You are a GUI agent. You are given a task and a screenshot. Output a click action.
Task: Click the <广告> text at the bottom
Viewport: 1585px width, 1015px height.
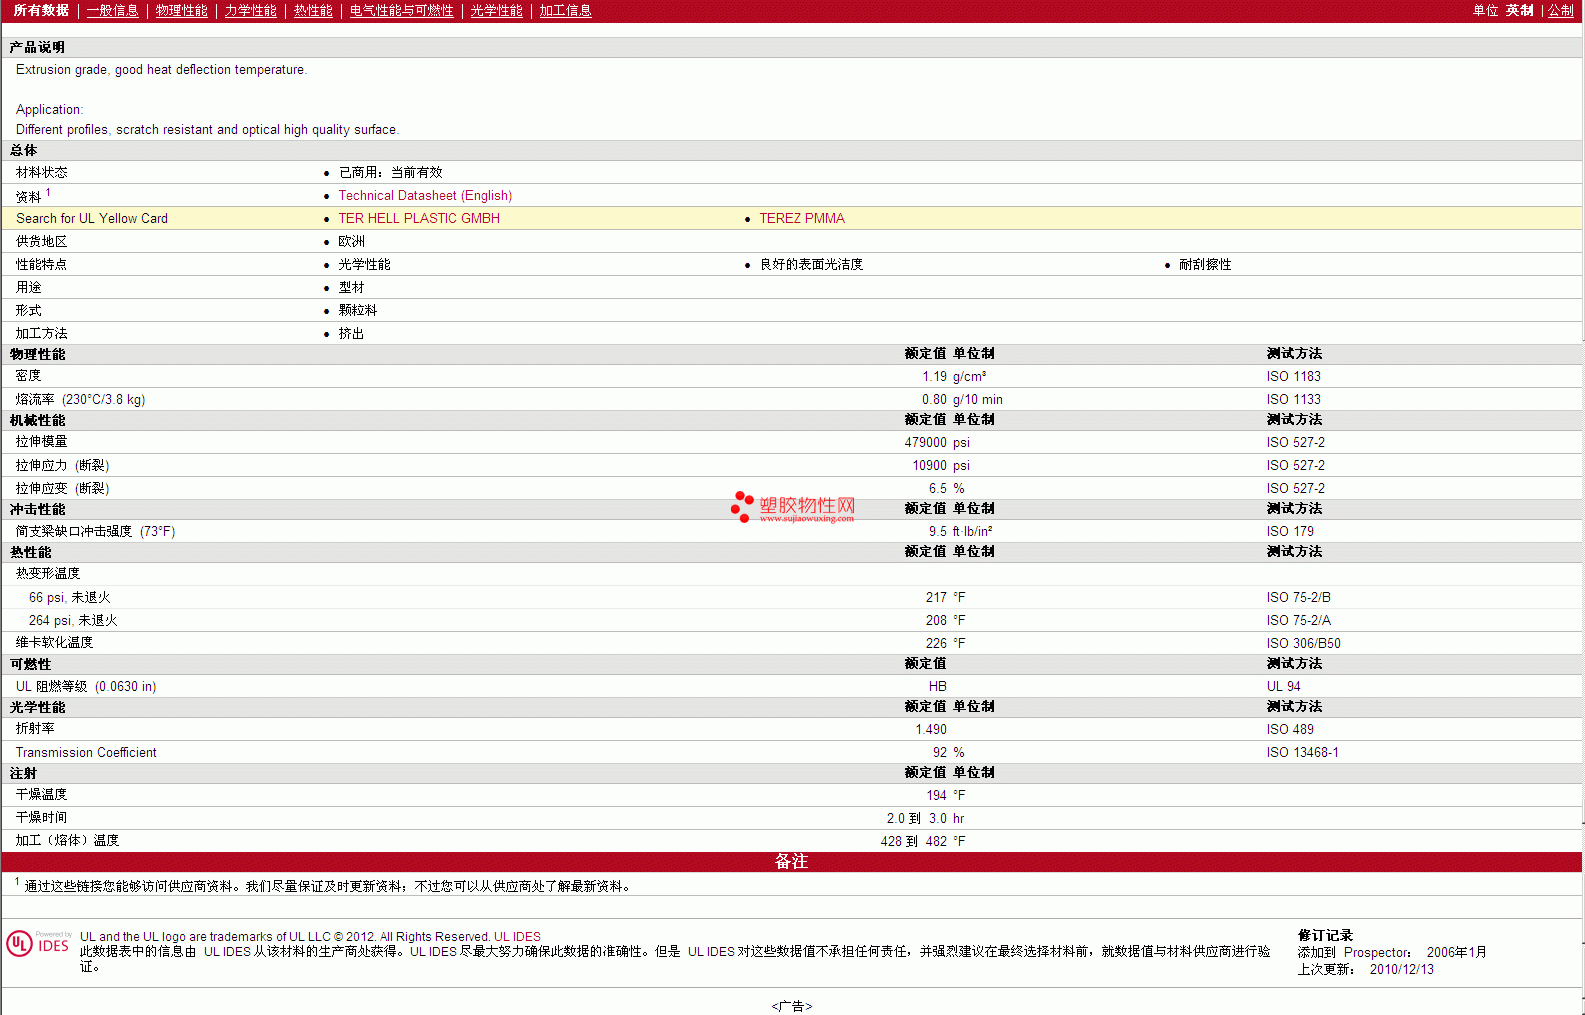pyautogui.click(x=792, y=1006)
